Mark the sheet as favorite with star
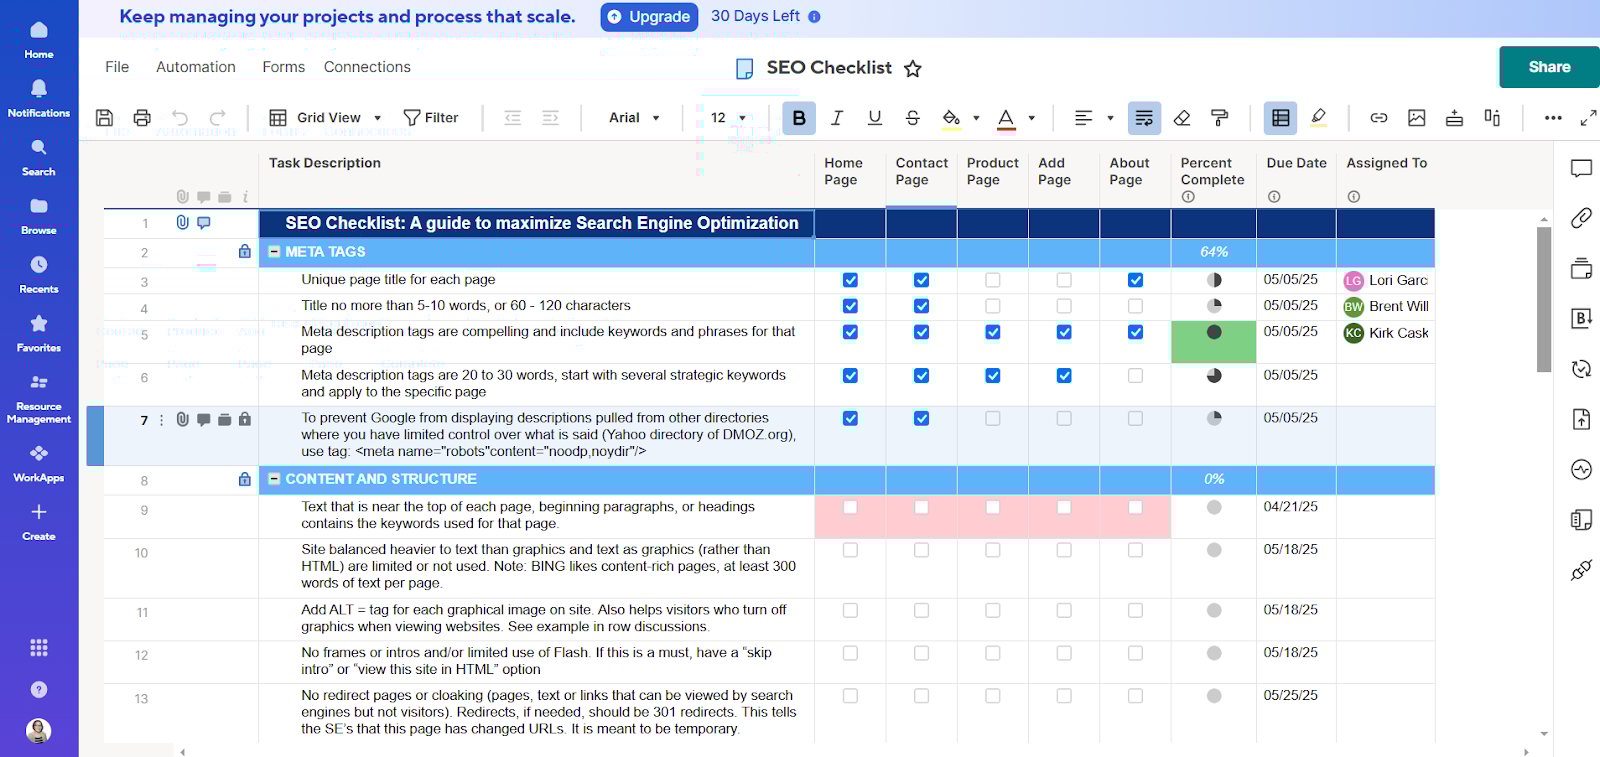Screen dimensions: 1600x757 click(x=912, y=69)
